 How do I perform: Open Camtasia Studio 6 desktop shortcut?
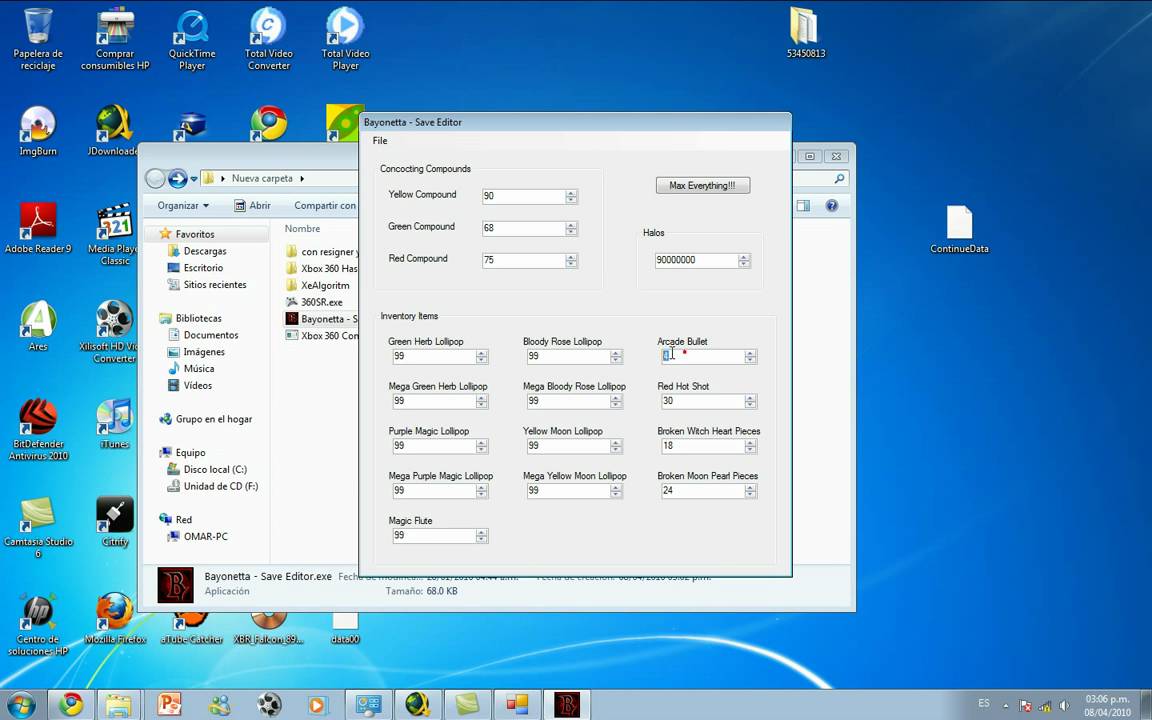[x=38, y=528]
